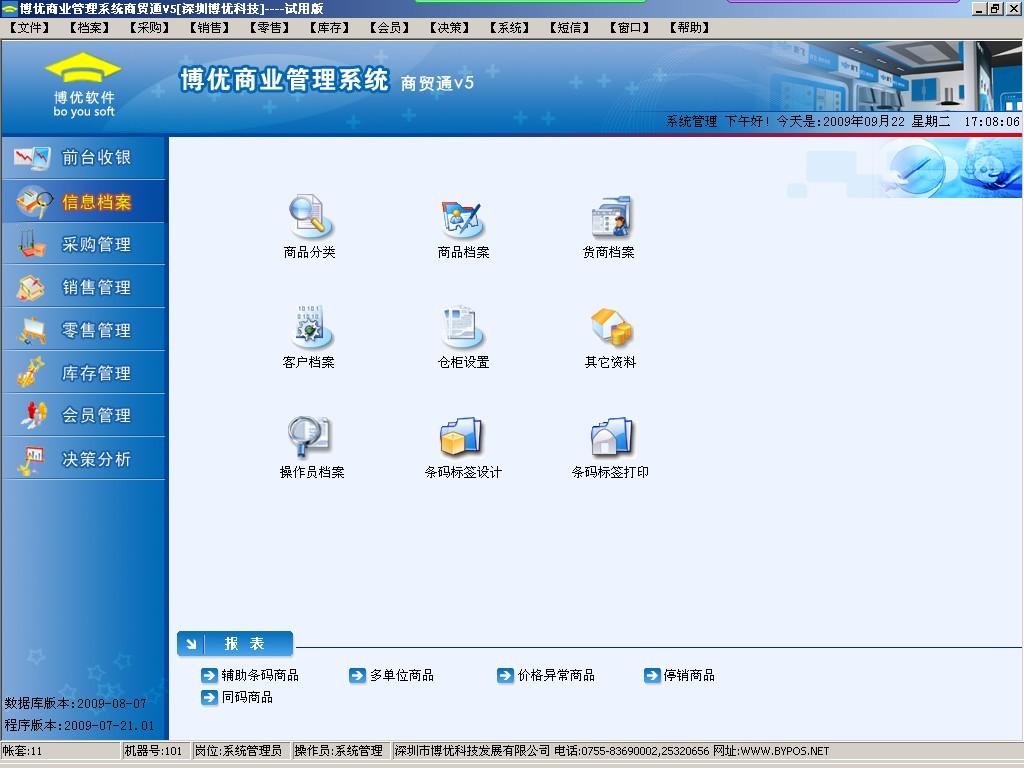1024x768 pixels.
Task: Open the 仓柜设置 icon
Action: coord(463,328)
